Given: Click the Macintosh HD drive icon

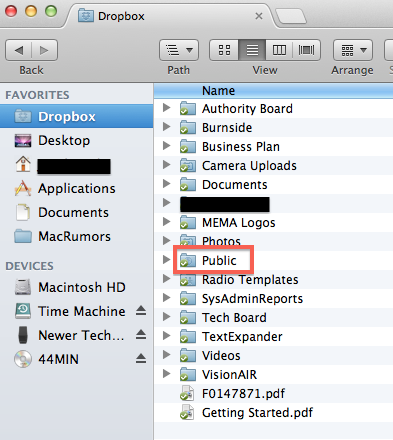Looking at the screenshot, I should [23, 287].
